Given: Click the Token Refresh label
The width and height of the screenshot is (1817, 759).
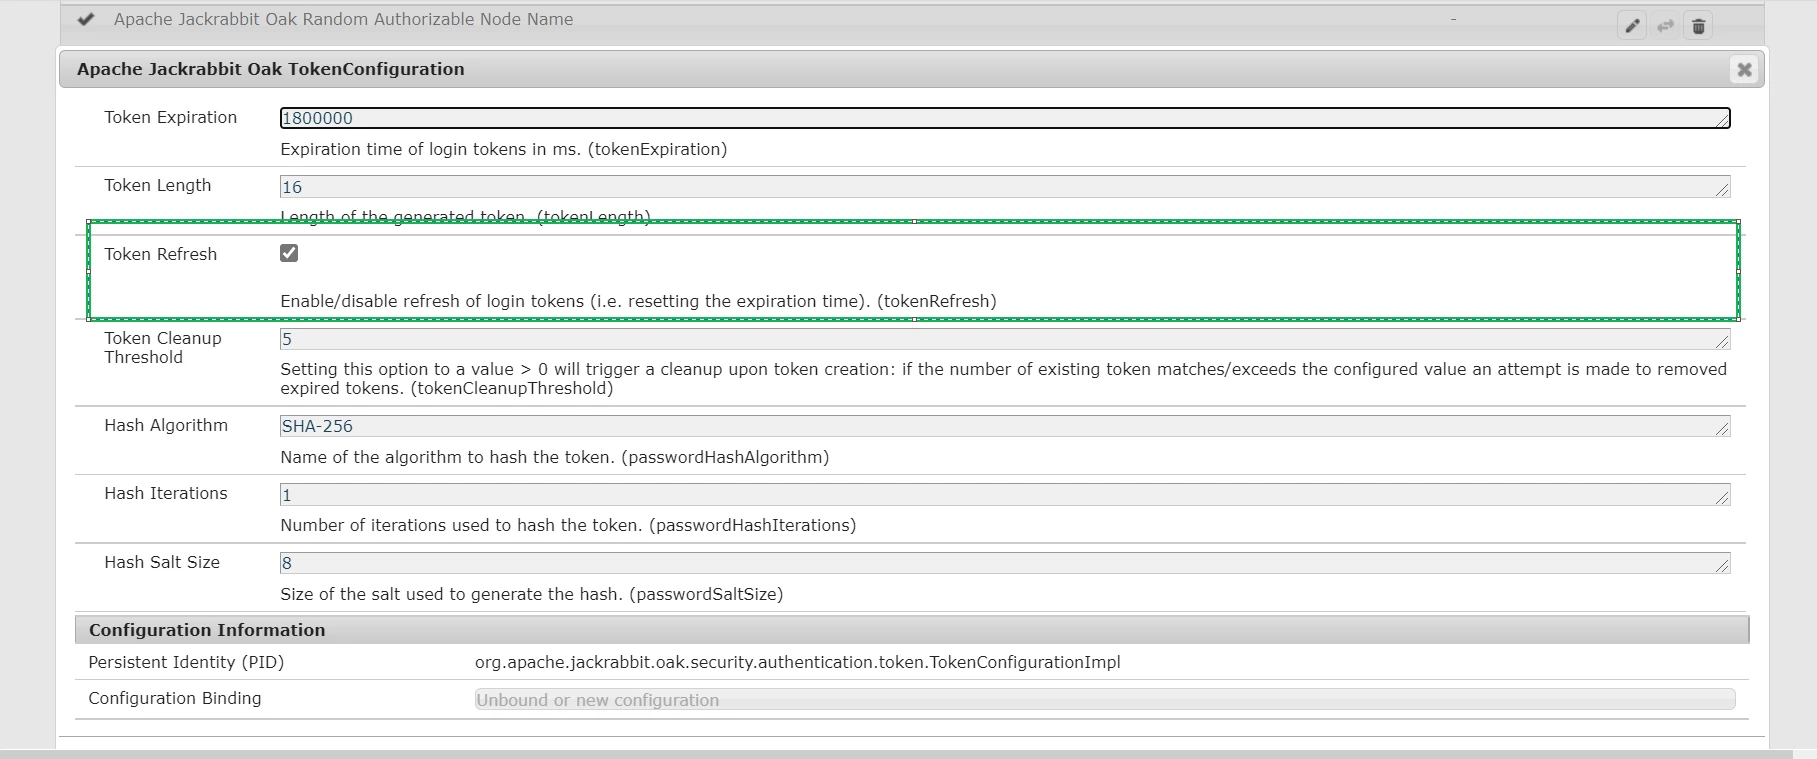Looking at the screenshot, I should click(x=160, y=254).
